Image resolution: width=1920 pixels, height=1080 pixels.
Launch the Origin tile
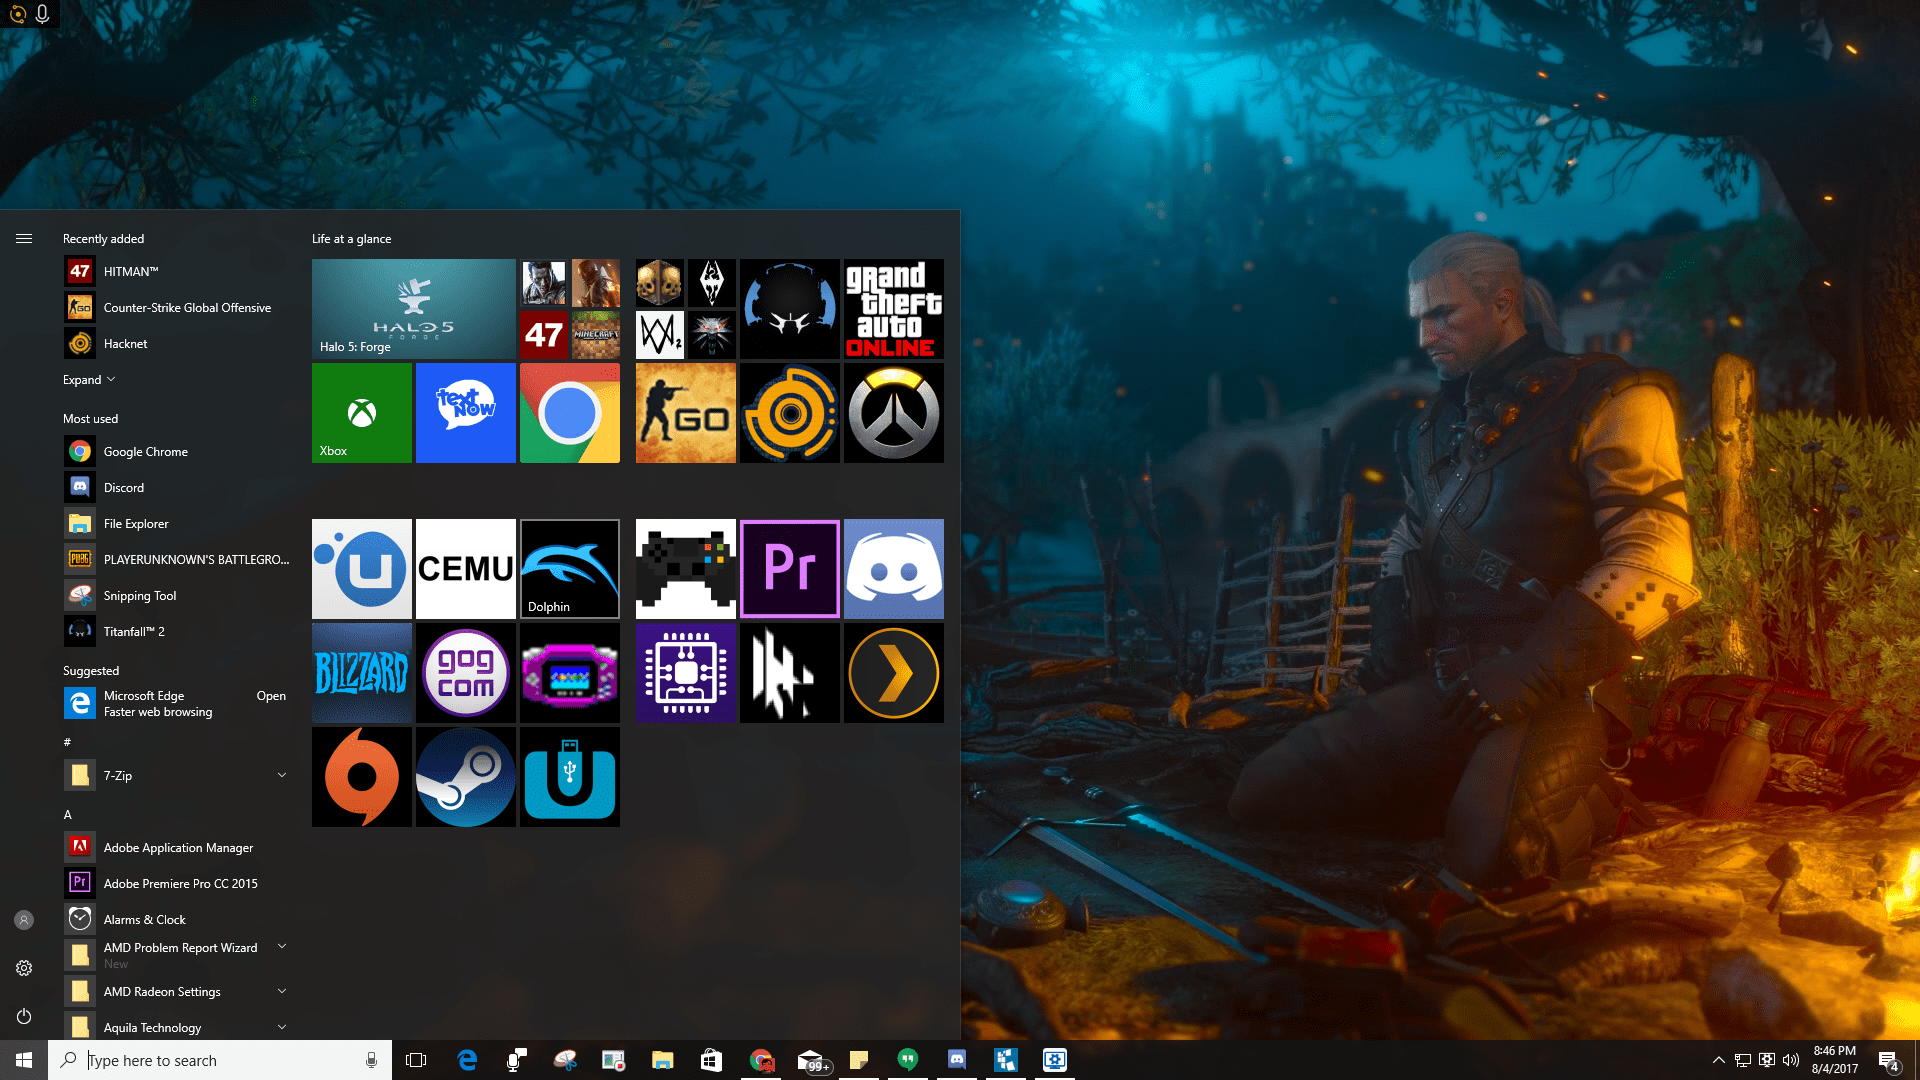[361, 777]
